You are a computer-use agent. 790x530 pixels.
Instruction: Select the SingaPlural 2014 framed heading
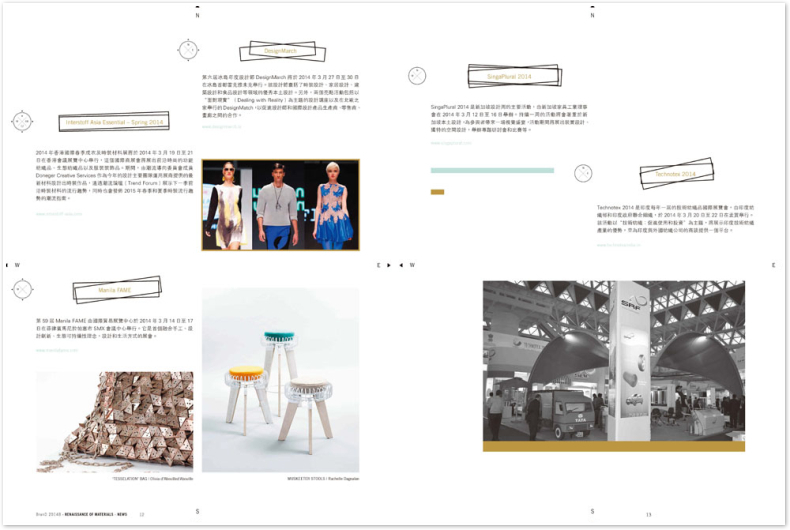(x=514, y=76)
